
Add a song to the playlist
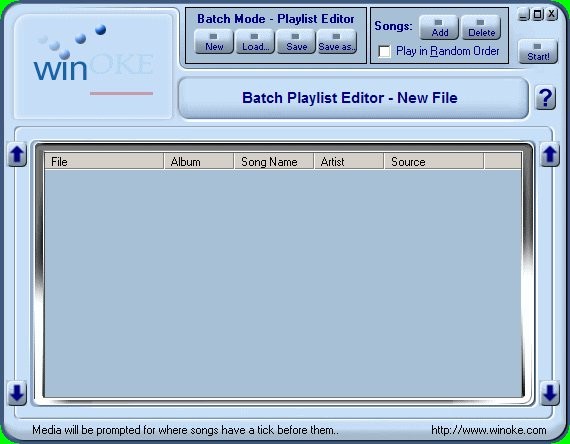coord(439,28)
